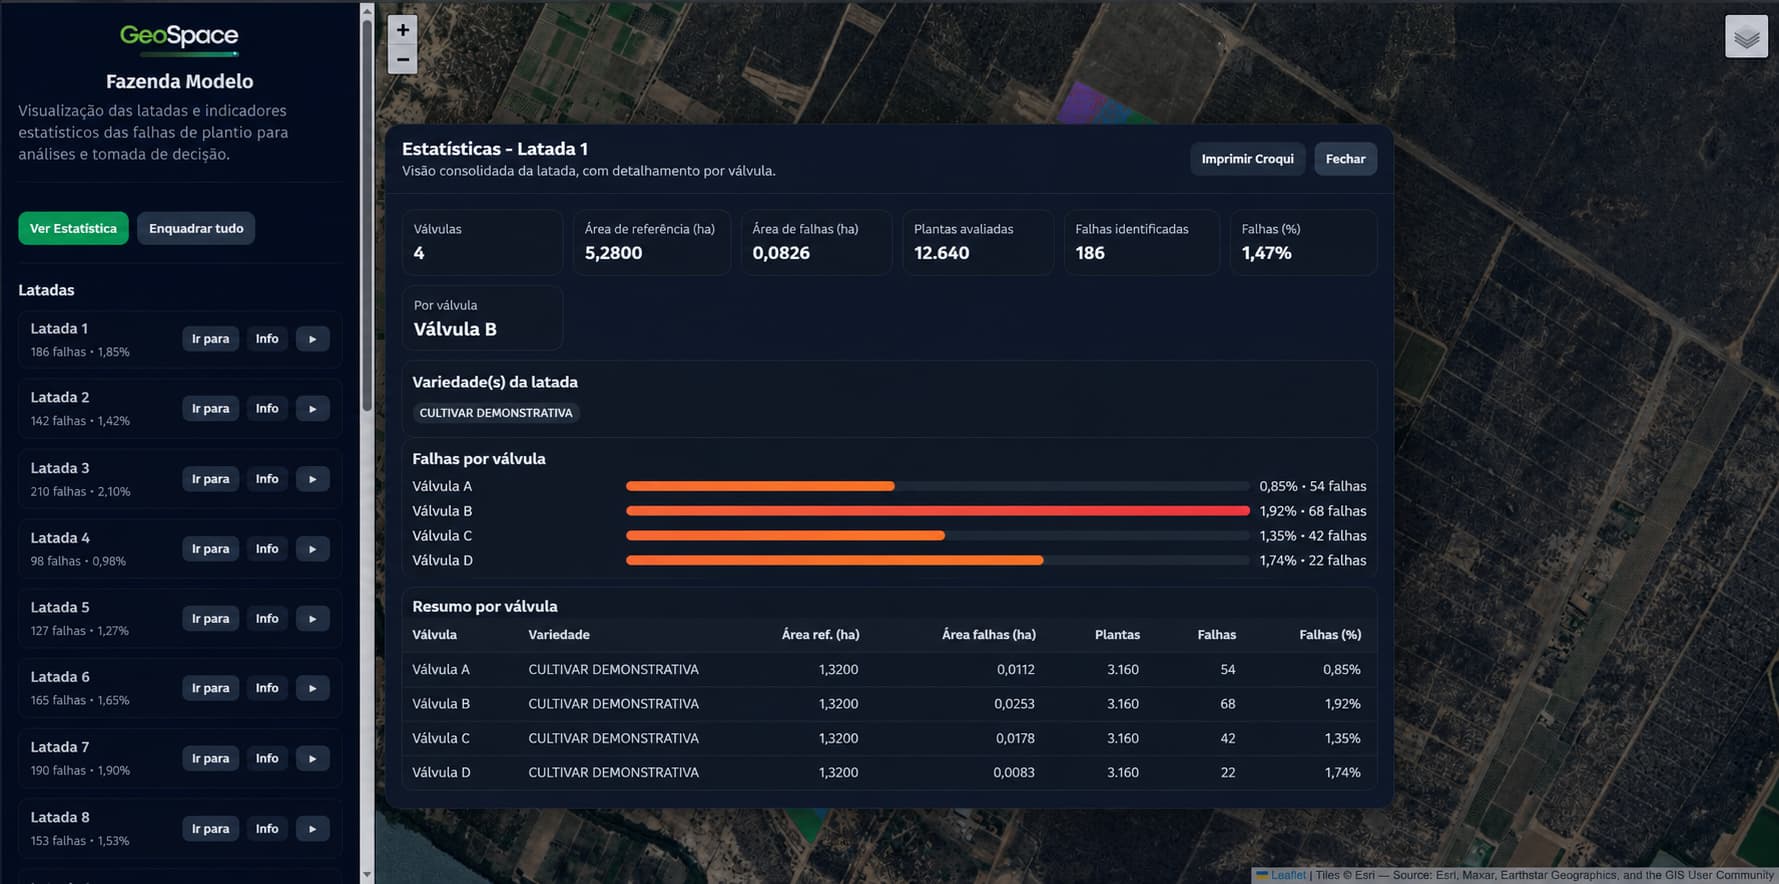Image resolution: width=1779 pixels, height=884 pixels.
Task: Click the play arrow for Latada 7
Action: (313, 758)
